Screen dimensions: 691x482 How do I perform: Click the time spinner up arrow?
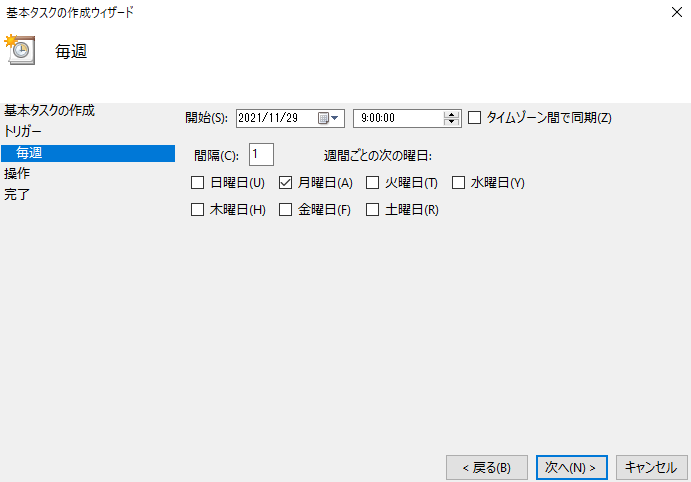pos(451,115)
